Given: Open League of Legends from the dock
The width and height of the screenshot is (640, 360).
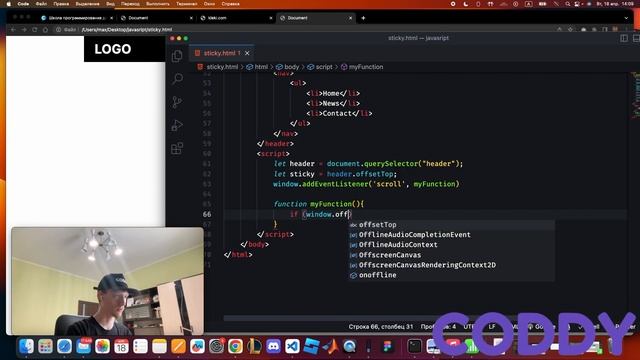Looking at the screenshot, I should pos(254,347).
